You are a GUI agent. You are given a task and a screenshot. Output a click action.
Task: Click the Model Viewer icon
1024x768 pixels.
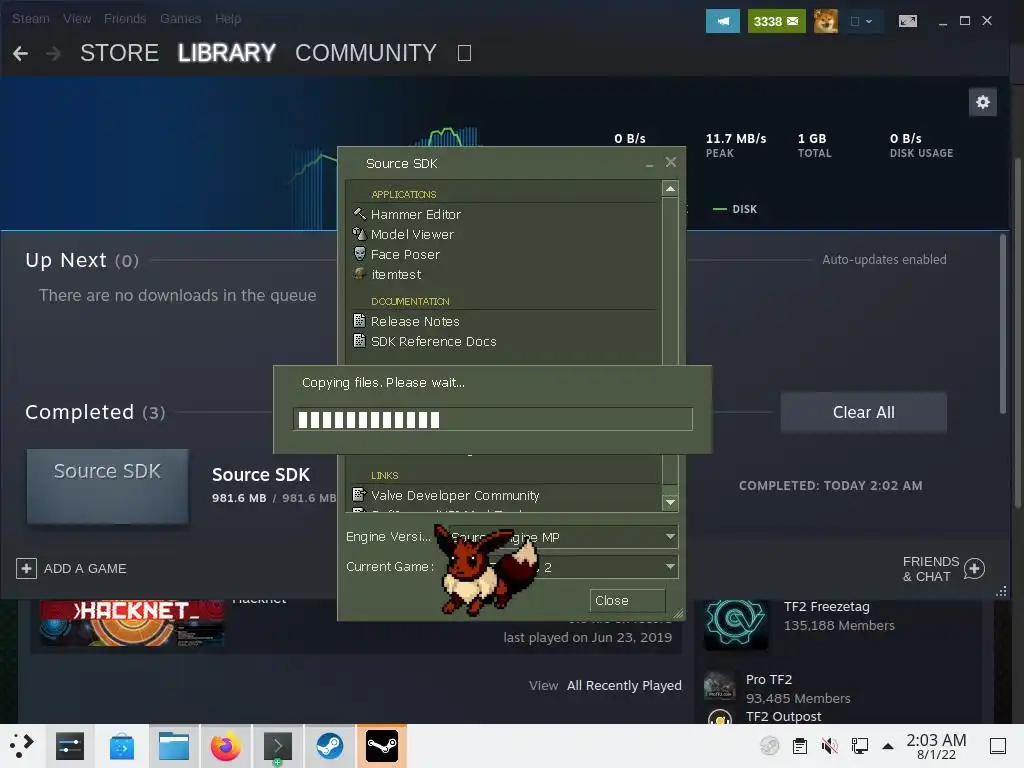[x=359, y=234]
